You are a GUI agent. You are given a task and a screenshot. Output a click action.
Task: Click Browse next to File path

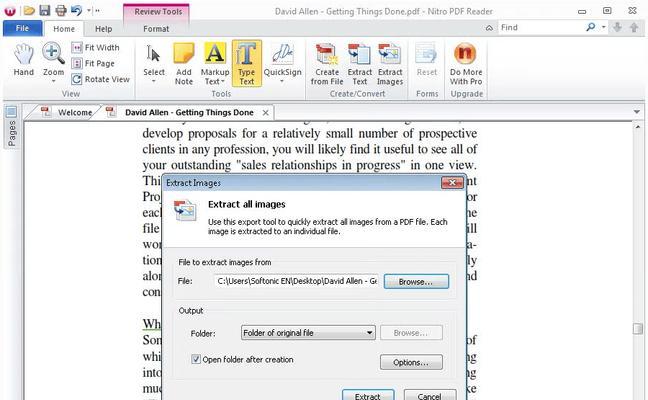[416, 281]
